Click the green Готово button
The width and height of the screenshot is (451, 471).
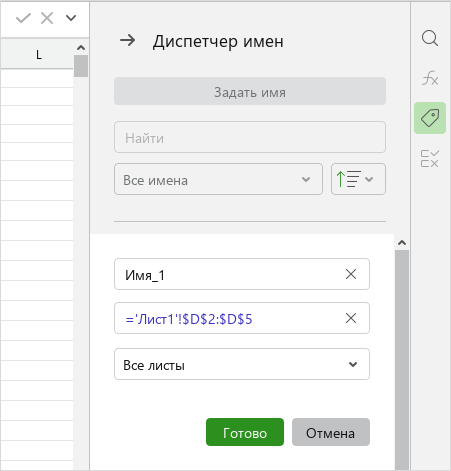[245, 432]
